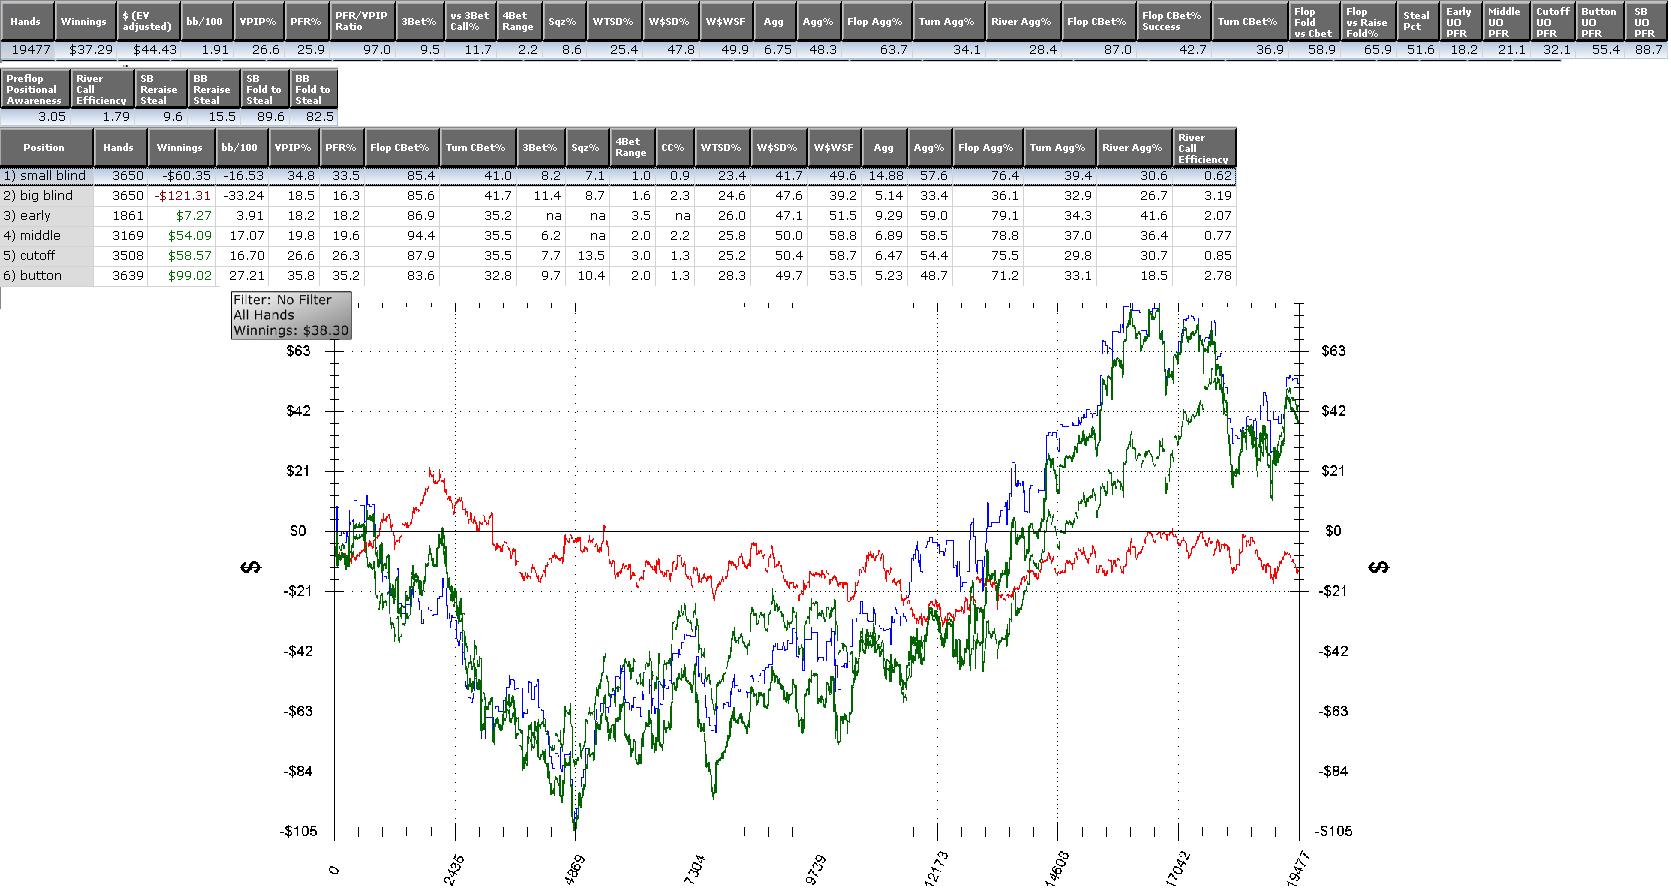Click the Steal Pct column header
This screenshot has height=893, width=1671.
(x=1418, y=21)
